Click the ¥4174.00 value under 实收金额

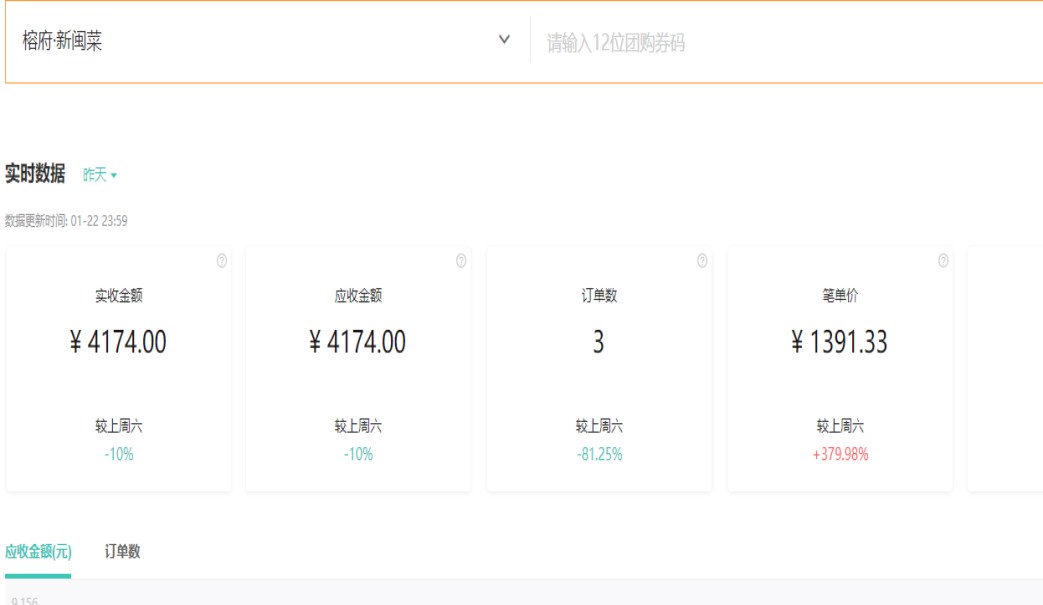(x=118, y=342)
